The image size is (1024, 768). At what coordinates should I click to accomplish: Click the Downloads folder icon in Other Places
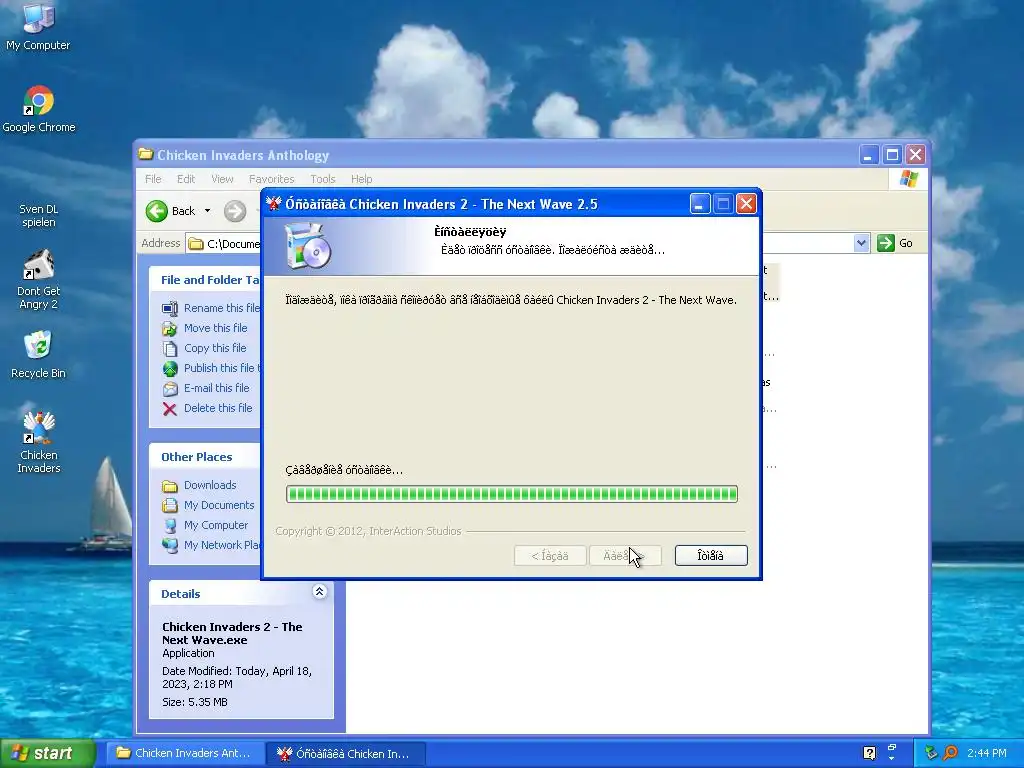point(170,486)
